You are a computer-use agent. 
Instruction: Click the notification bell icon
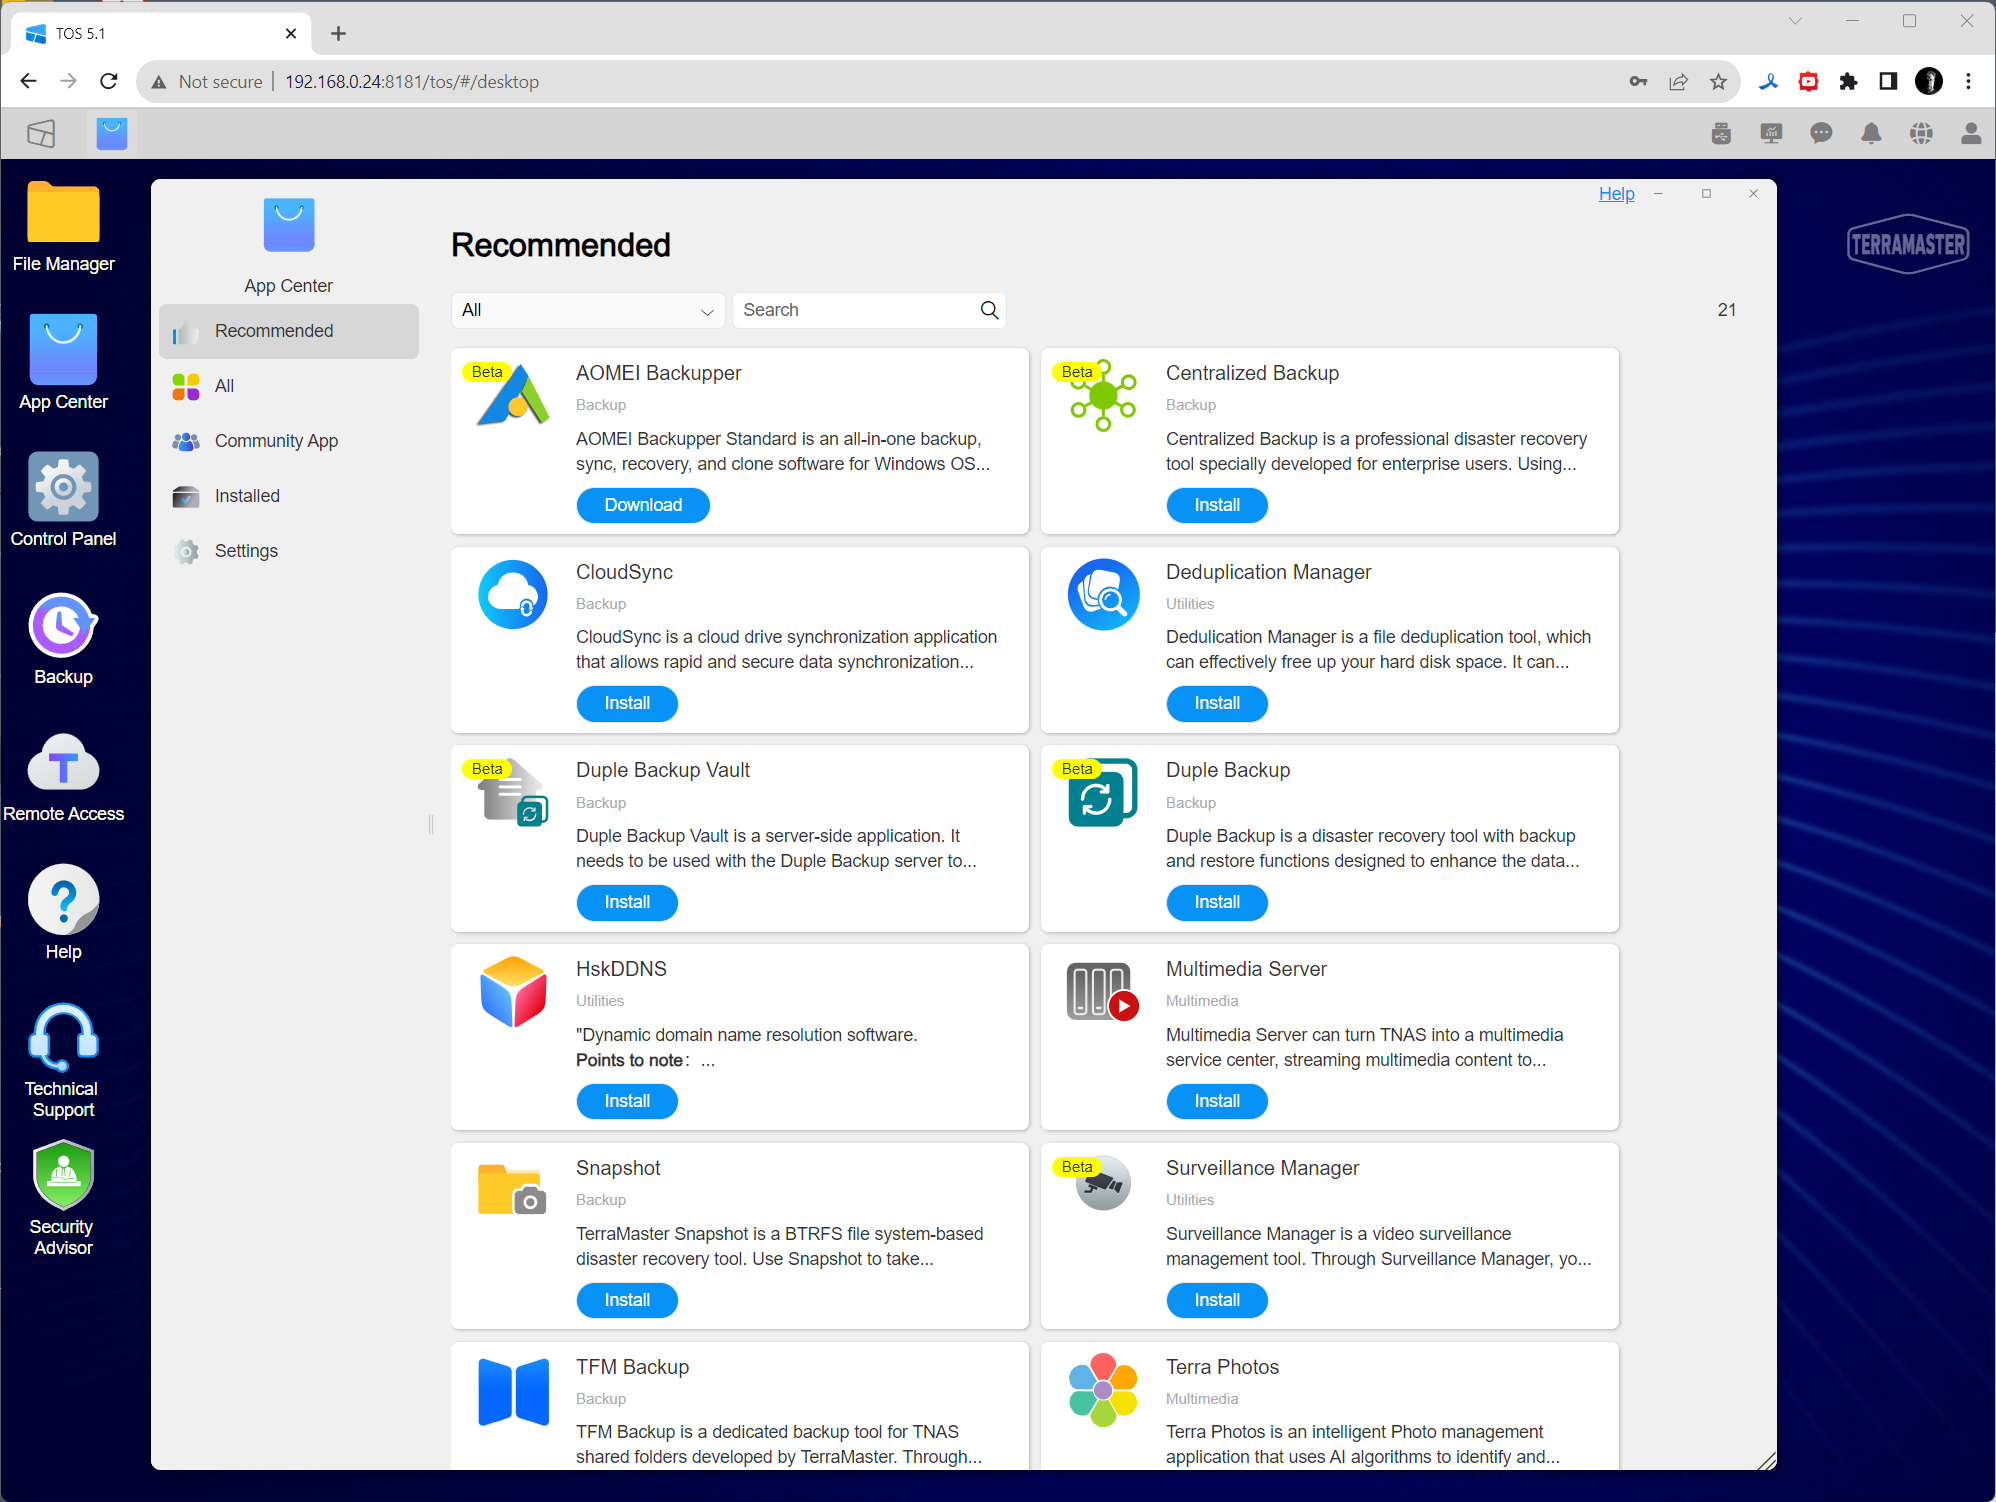click(1871, 134)
